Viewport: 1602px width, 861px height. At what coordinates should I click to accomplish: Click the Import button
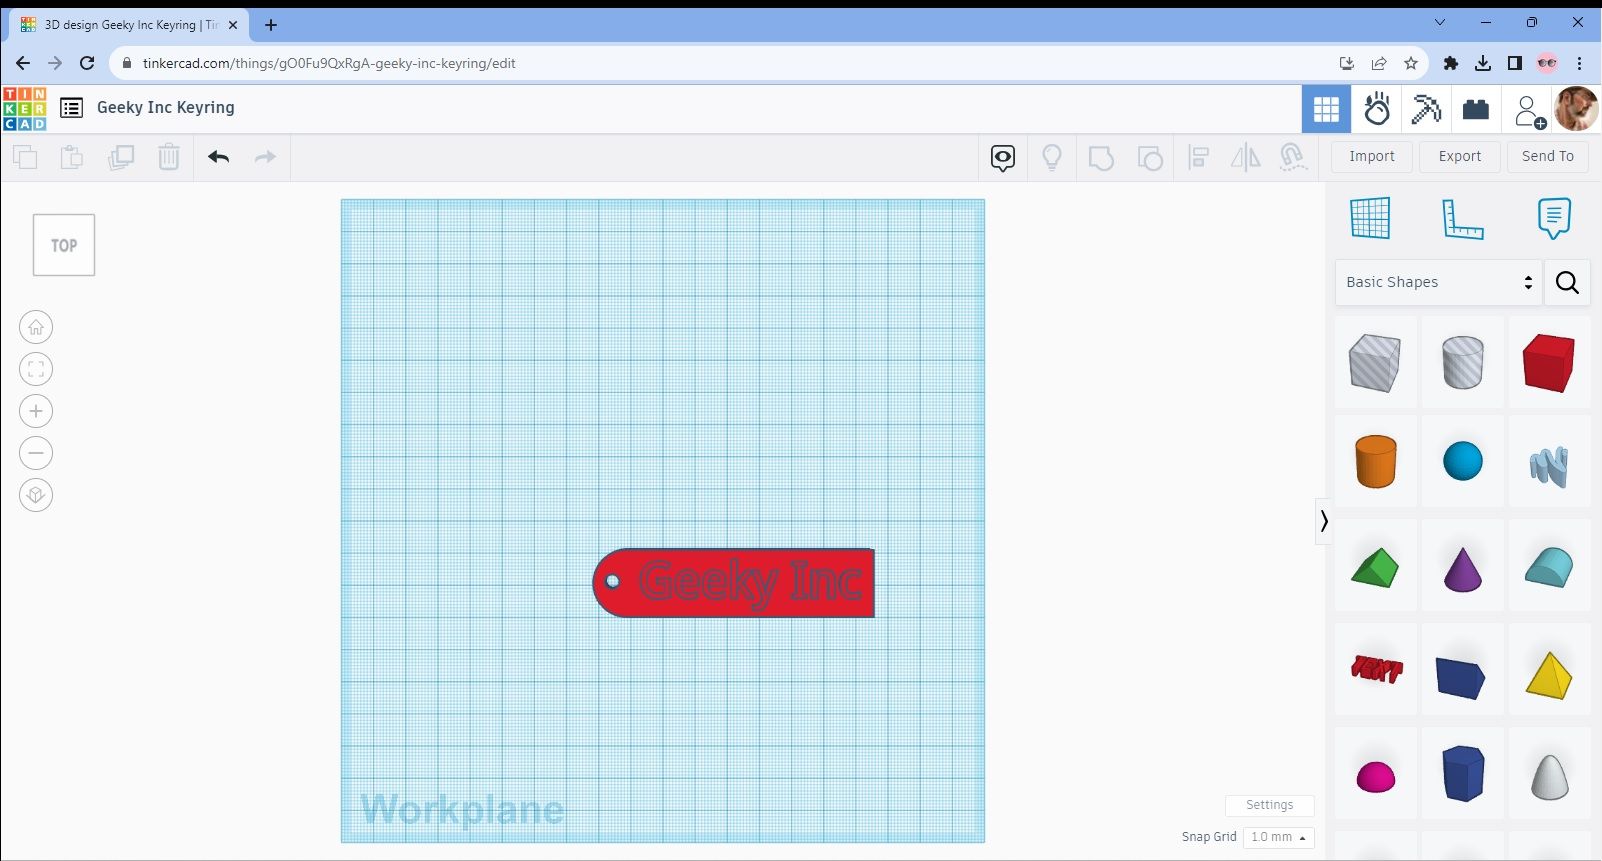[x=1372, y=156]
